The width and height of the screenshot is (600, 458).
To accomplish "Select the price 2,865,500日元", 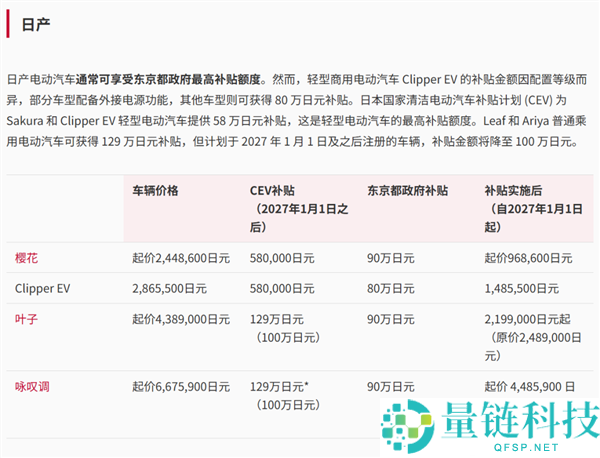I will (x=170, y=288).
